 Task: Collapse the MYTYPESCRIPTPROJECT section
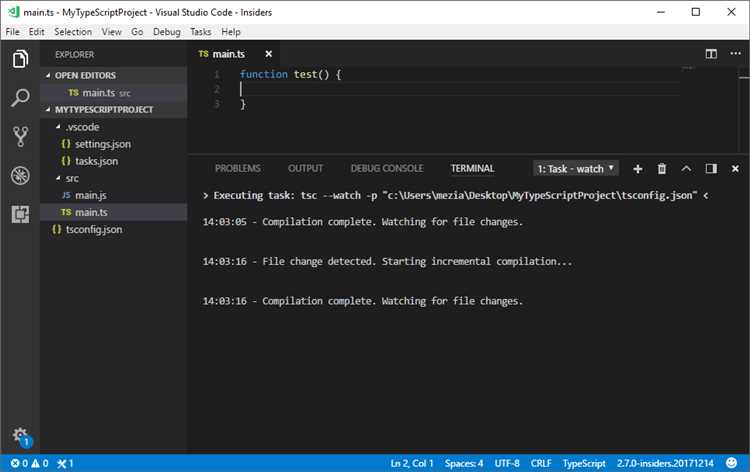(x=114, y=110)
